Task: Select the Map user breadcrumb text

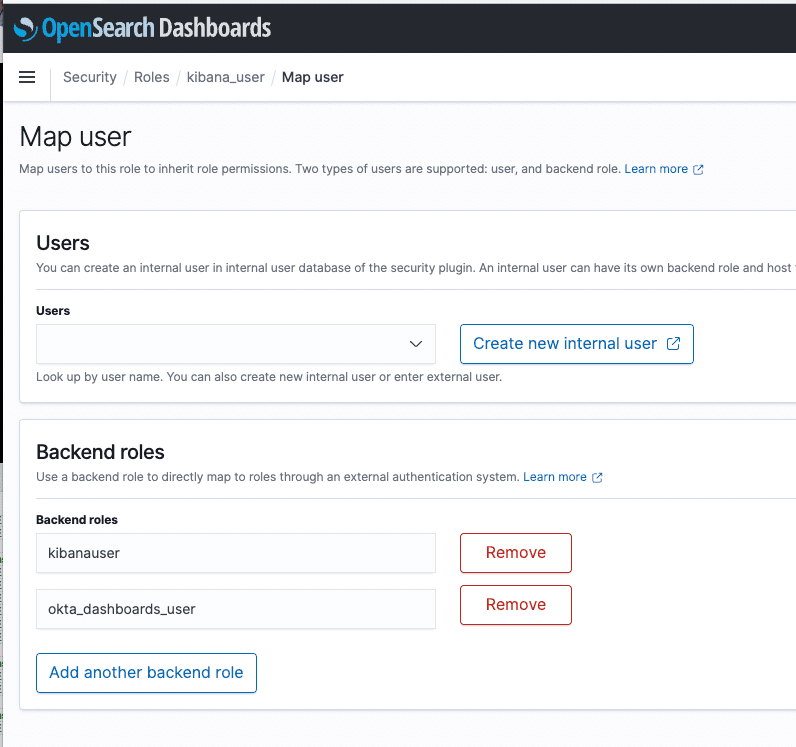Action: tap(313, 77)
